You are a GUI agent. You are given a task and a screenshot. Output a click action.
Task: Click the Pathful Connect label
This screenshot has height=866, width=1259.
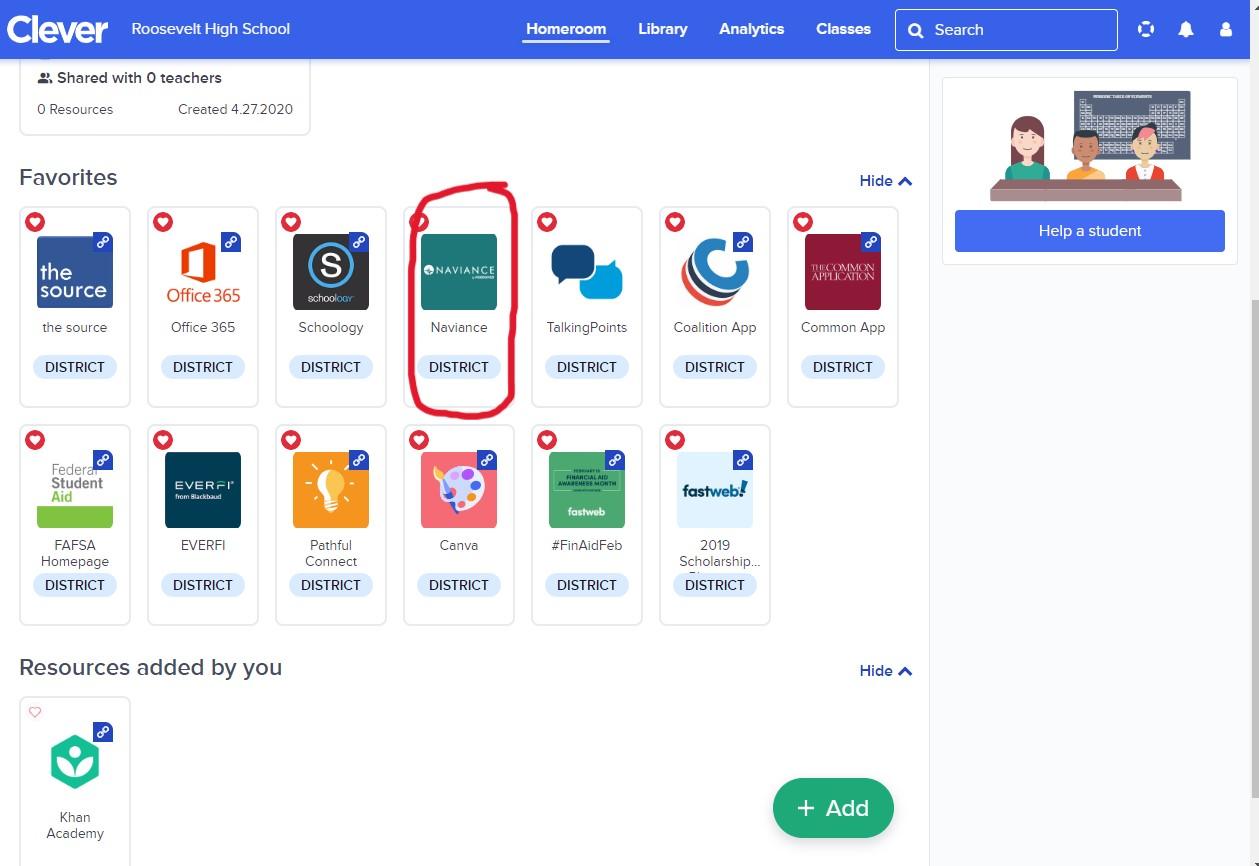click(331, 553)
